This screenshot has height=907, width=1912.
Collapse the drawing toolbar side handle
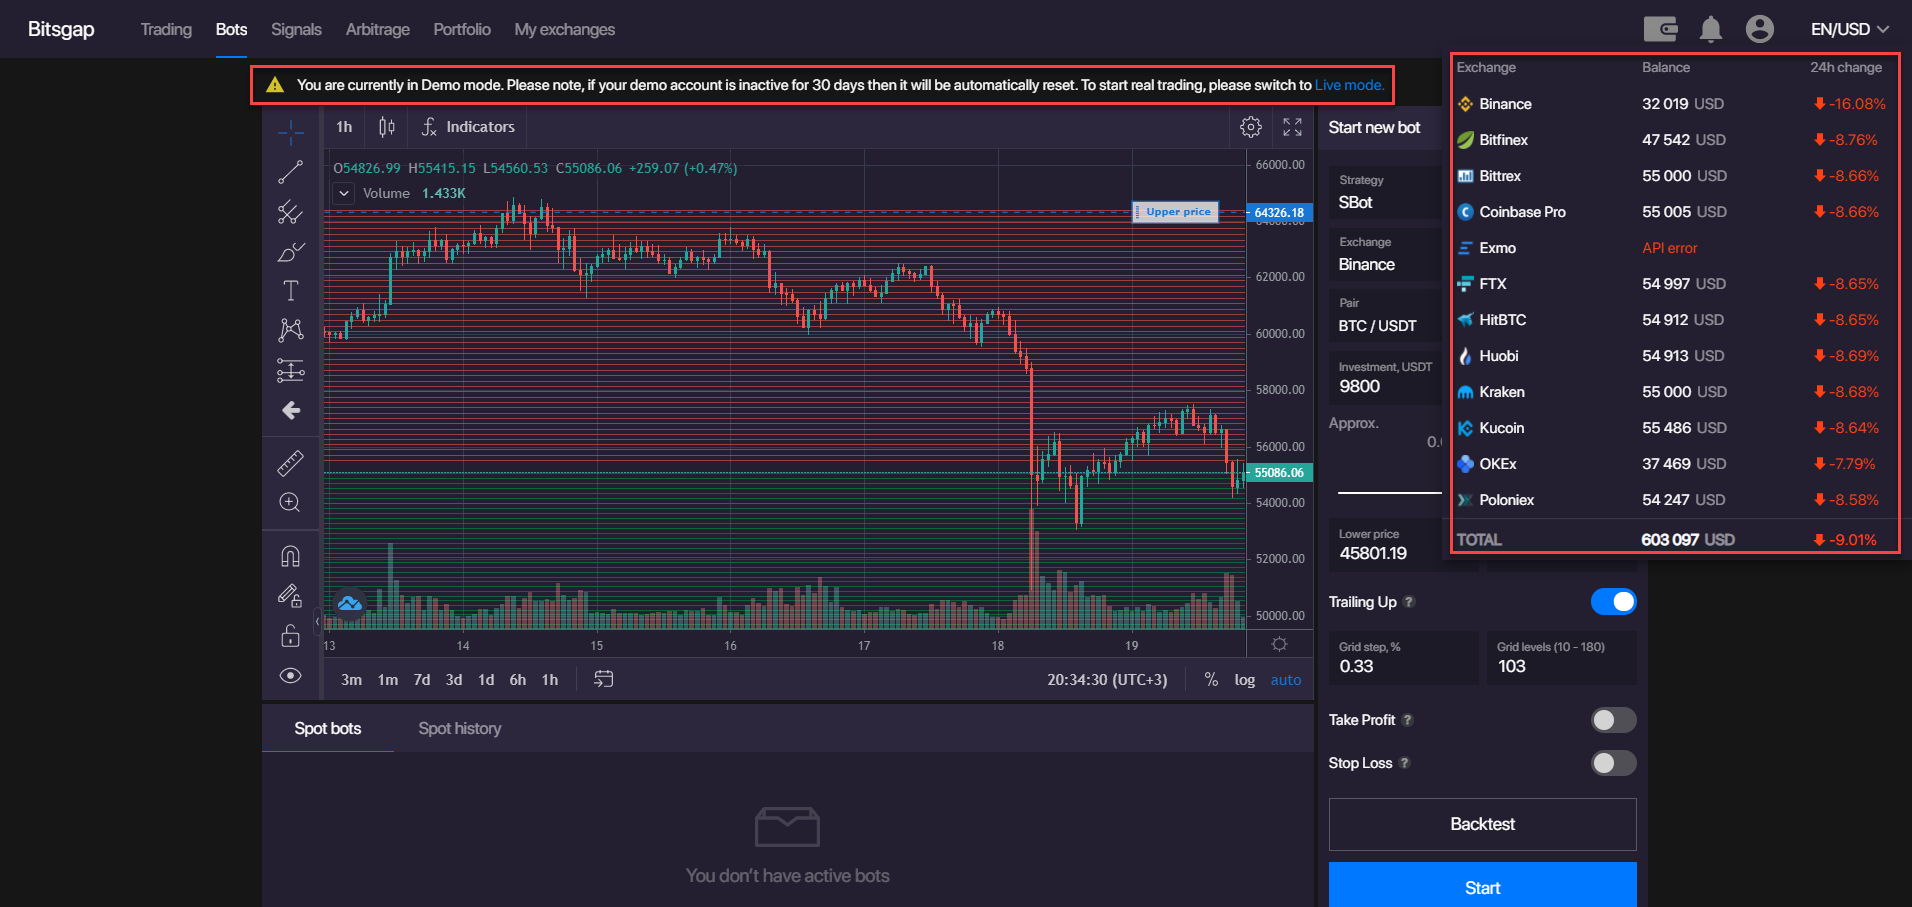tap(318, 621)
